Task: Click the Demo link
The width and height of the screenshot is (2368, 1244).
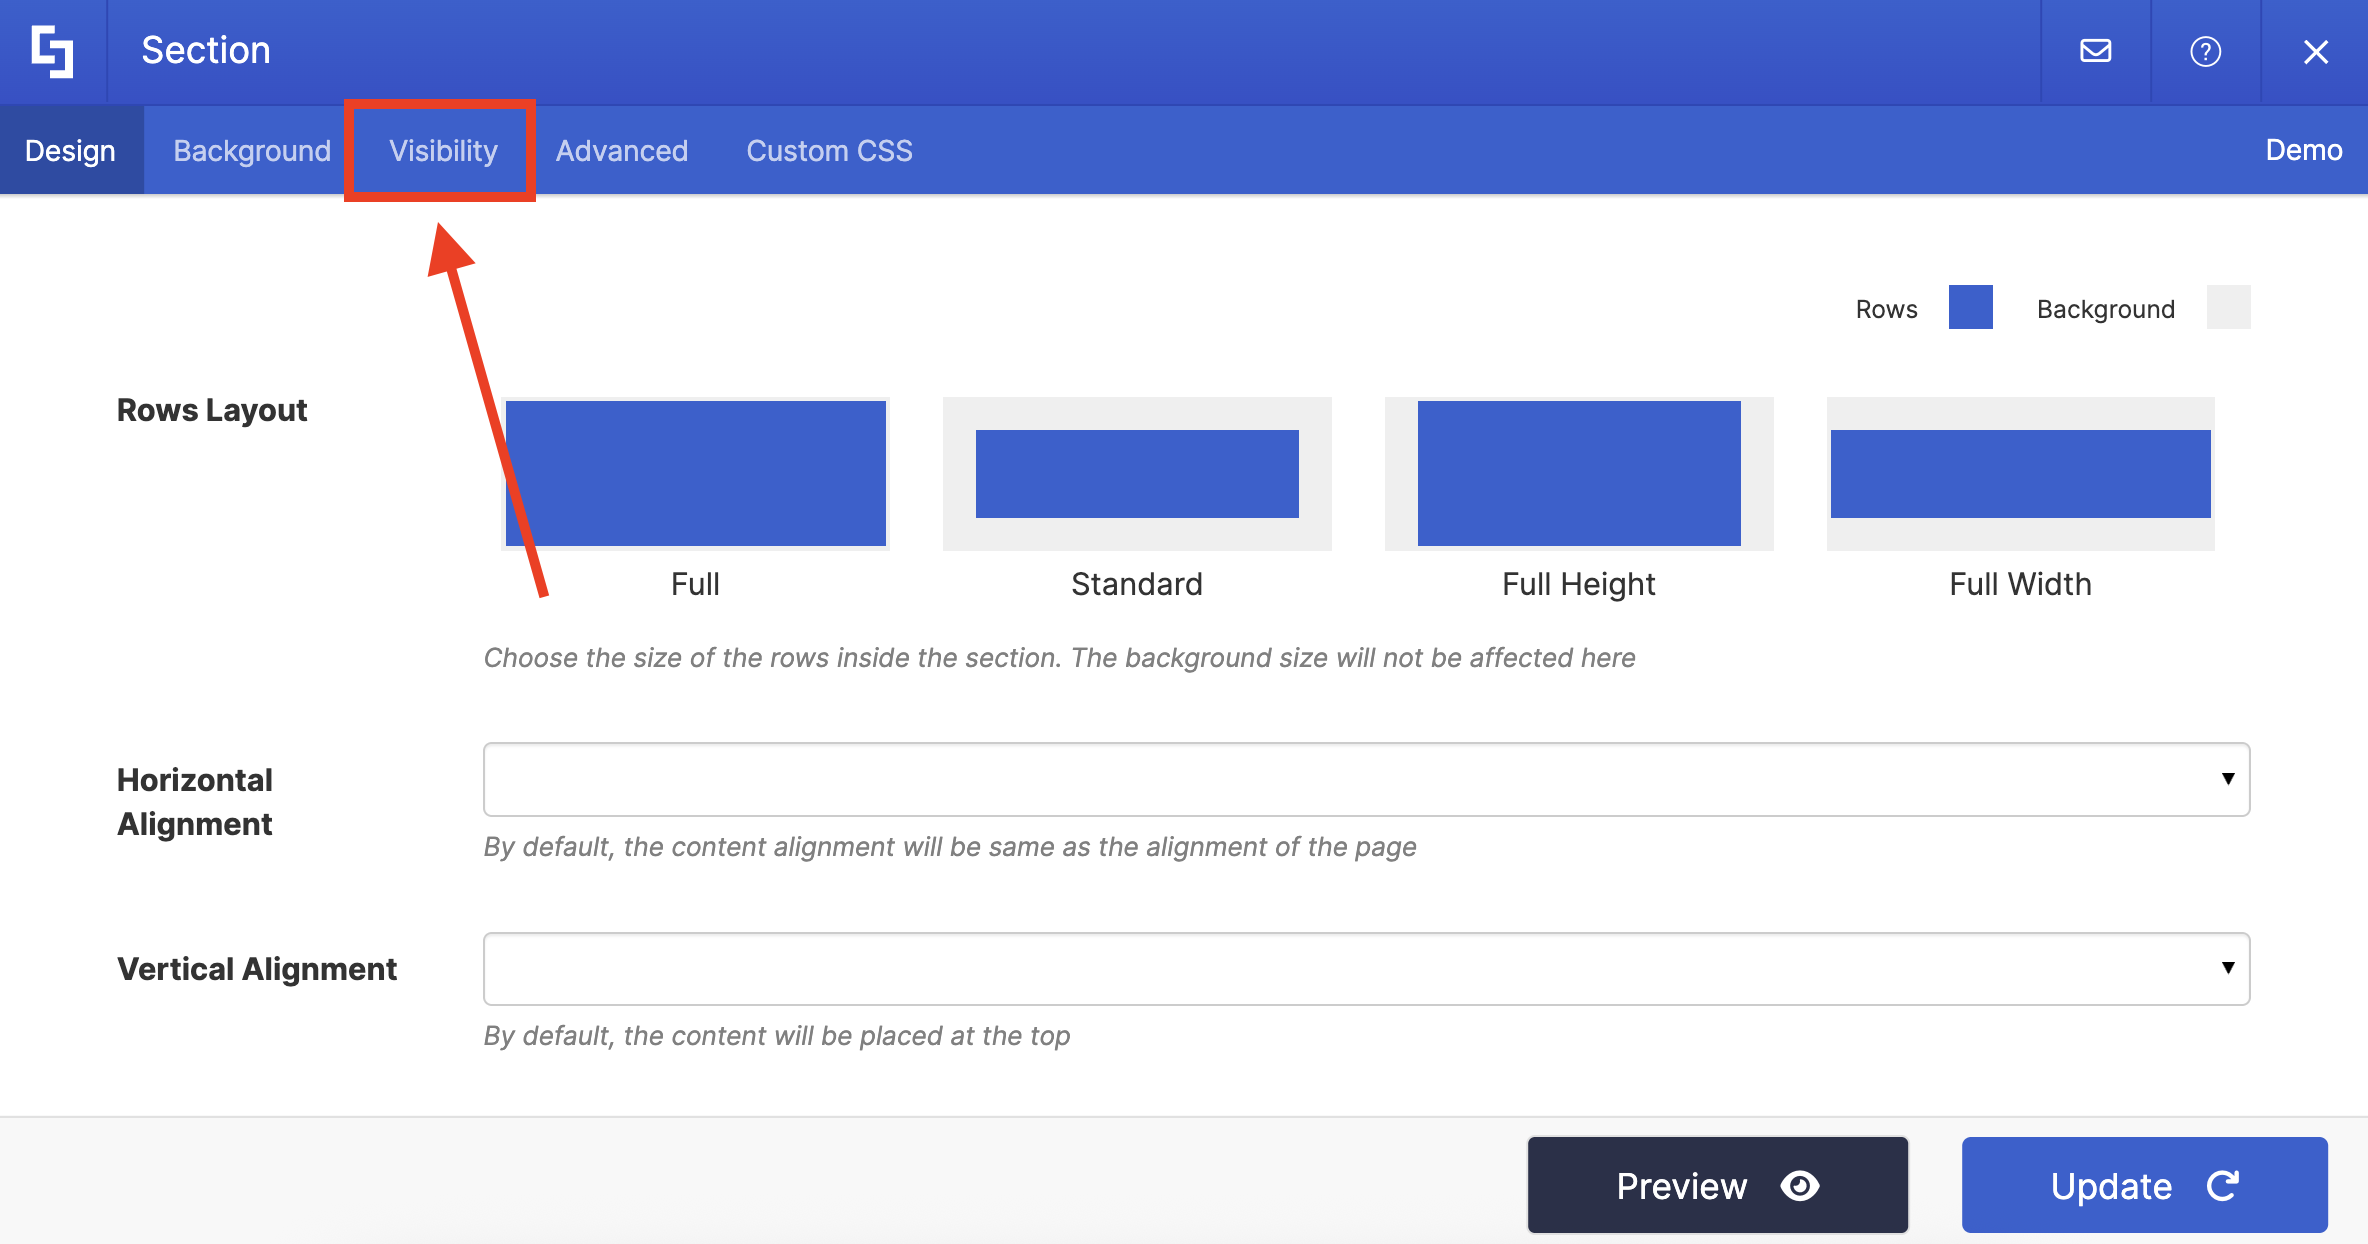Action: 2303,150
